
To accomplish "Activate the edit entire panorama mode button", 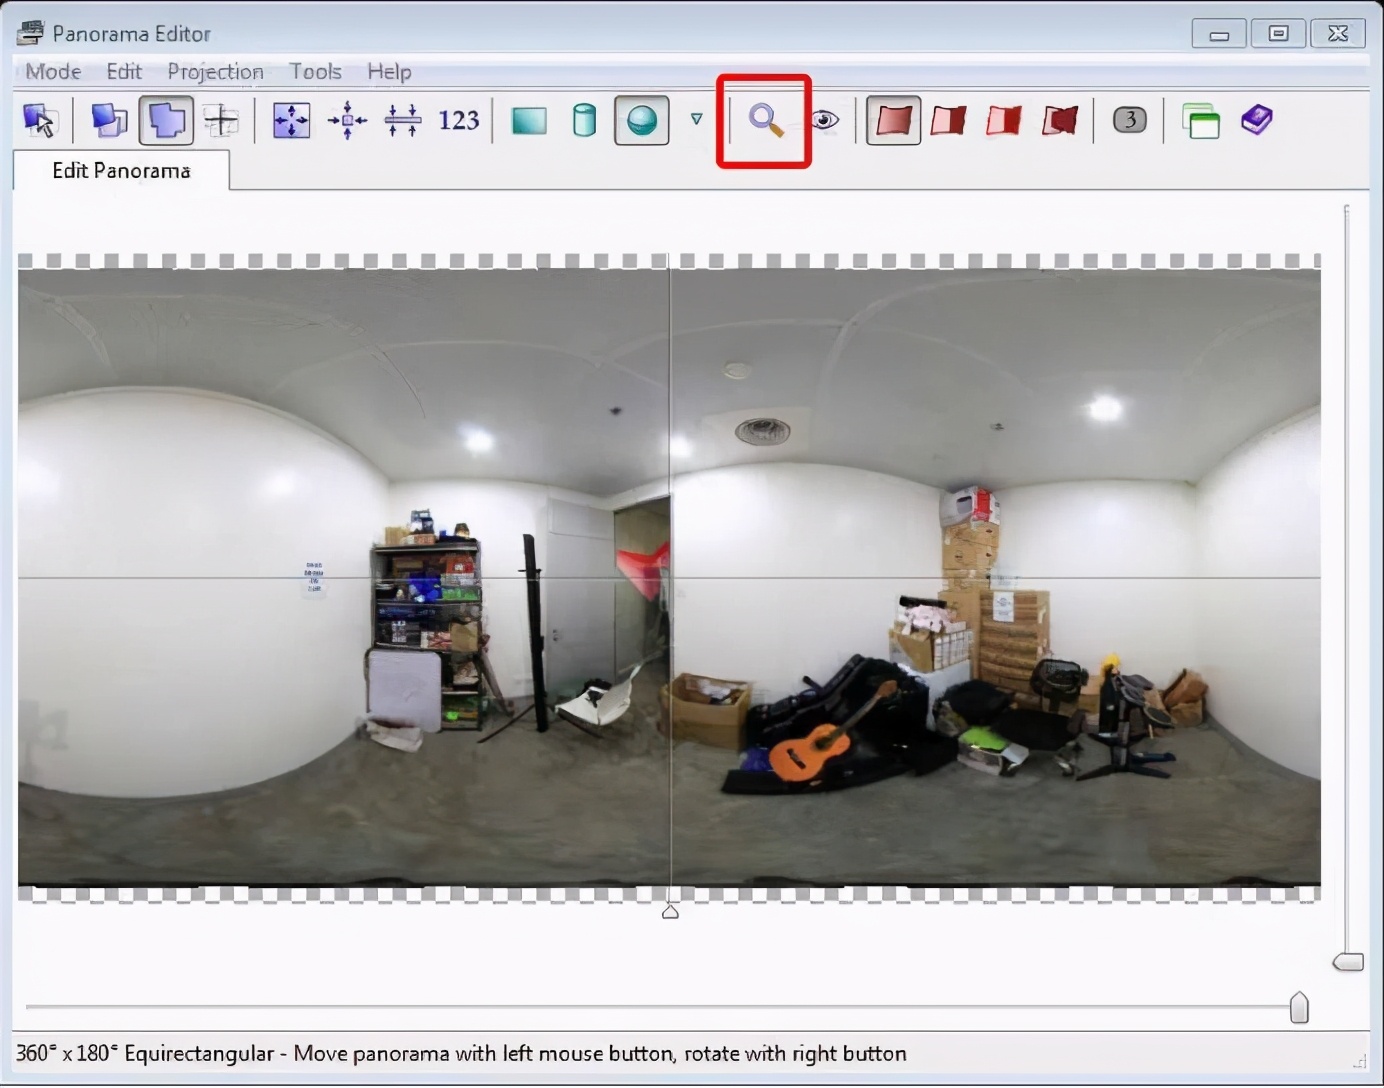I will coord(166,121).
